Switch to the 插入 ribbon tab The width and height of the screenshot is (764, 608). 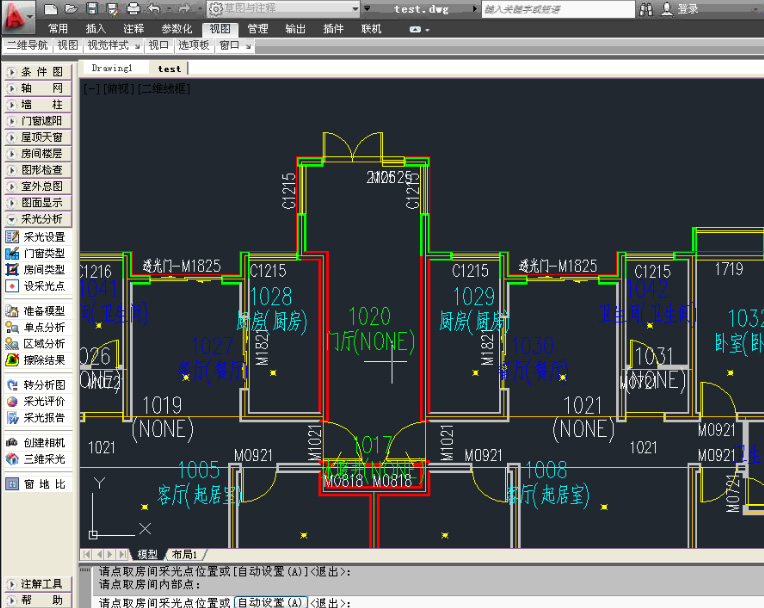click(96, 29)
